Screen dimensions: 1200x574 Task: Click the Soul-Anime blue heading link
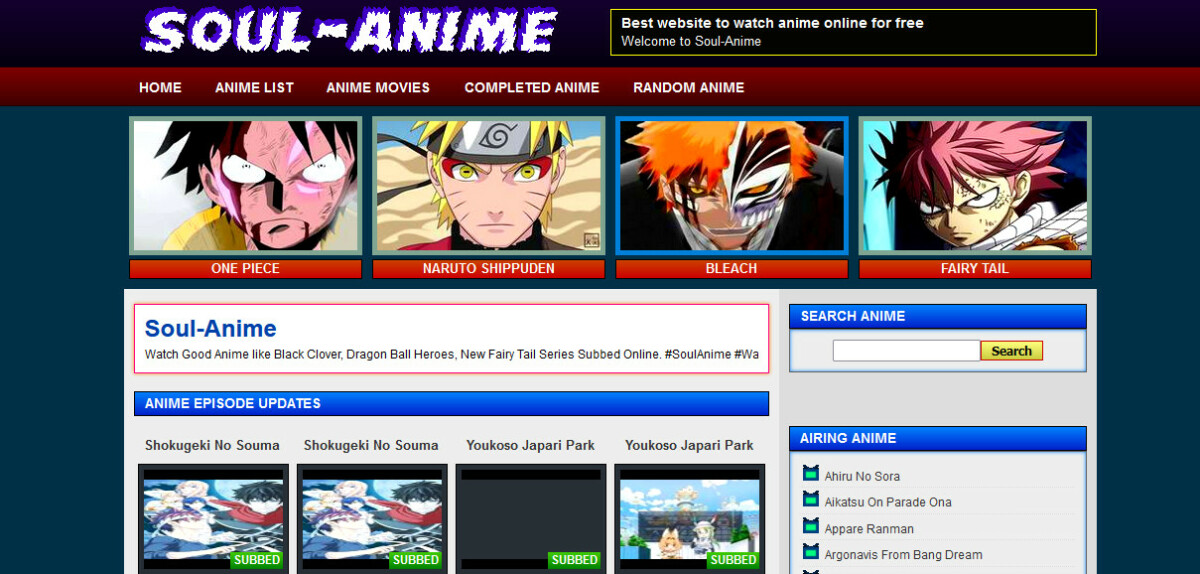click(211, 329)
